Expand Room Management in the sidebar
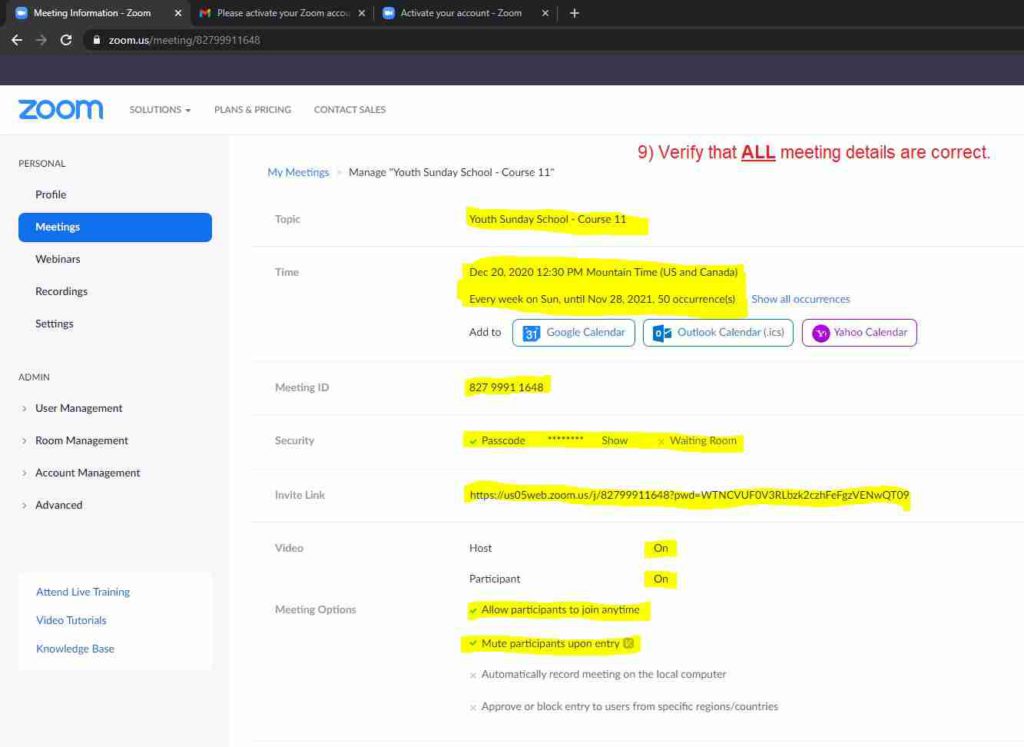1024x747 pixels. point(82,440)
